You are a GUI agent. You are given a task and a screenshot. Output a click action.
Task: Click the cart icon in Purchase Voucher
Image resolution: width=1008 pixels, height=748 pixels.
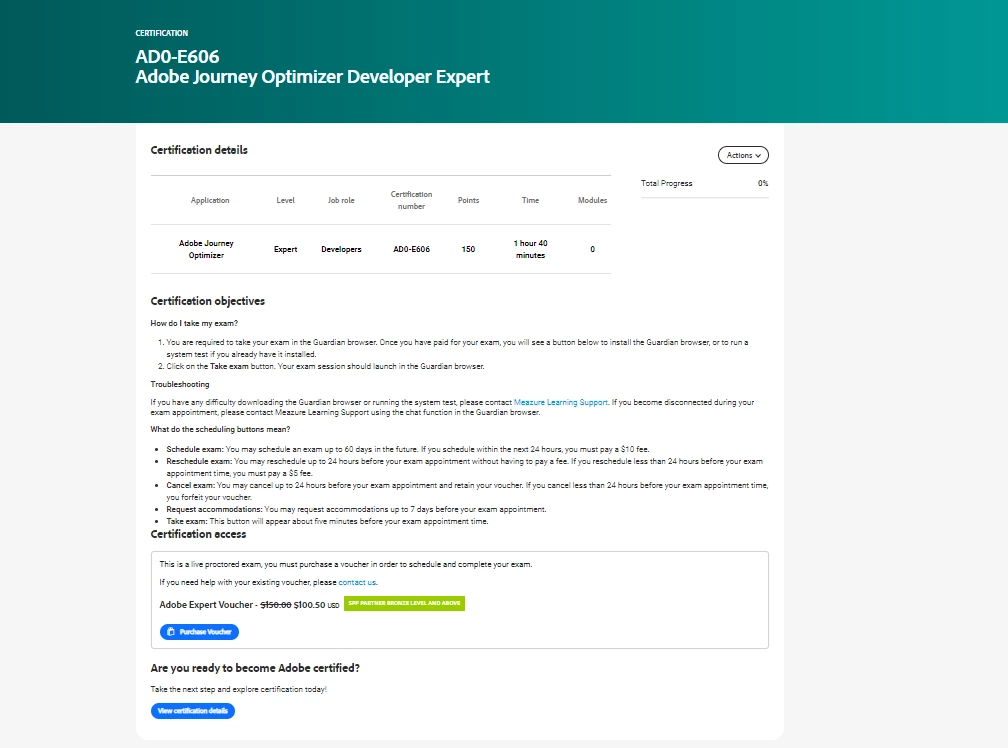[x=171, y=632]
